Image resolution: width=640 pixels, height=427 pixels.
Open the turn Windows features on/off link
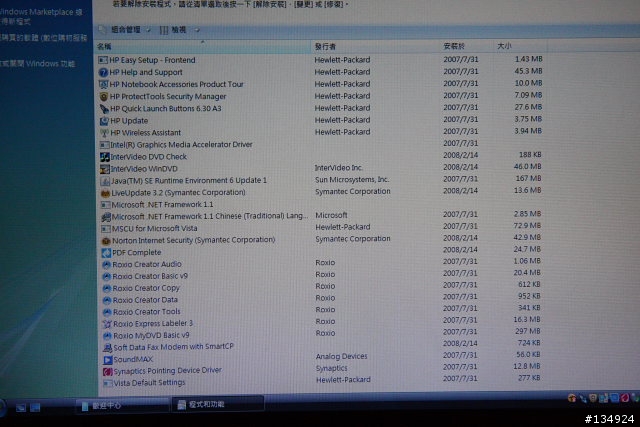[38, 64]
